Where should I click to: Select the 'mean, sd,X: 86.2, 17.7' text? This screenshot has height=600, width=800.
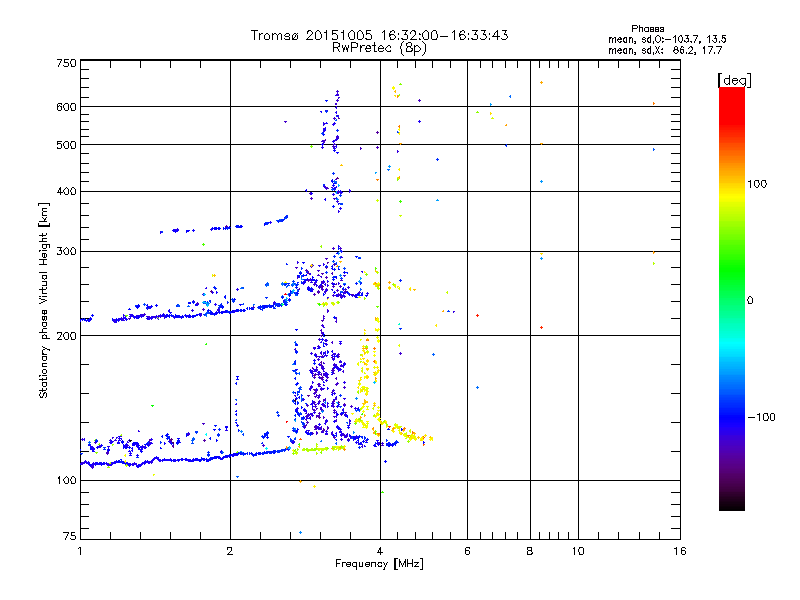click(x=665, y=50)
